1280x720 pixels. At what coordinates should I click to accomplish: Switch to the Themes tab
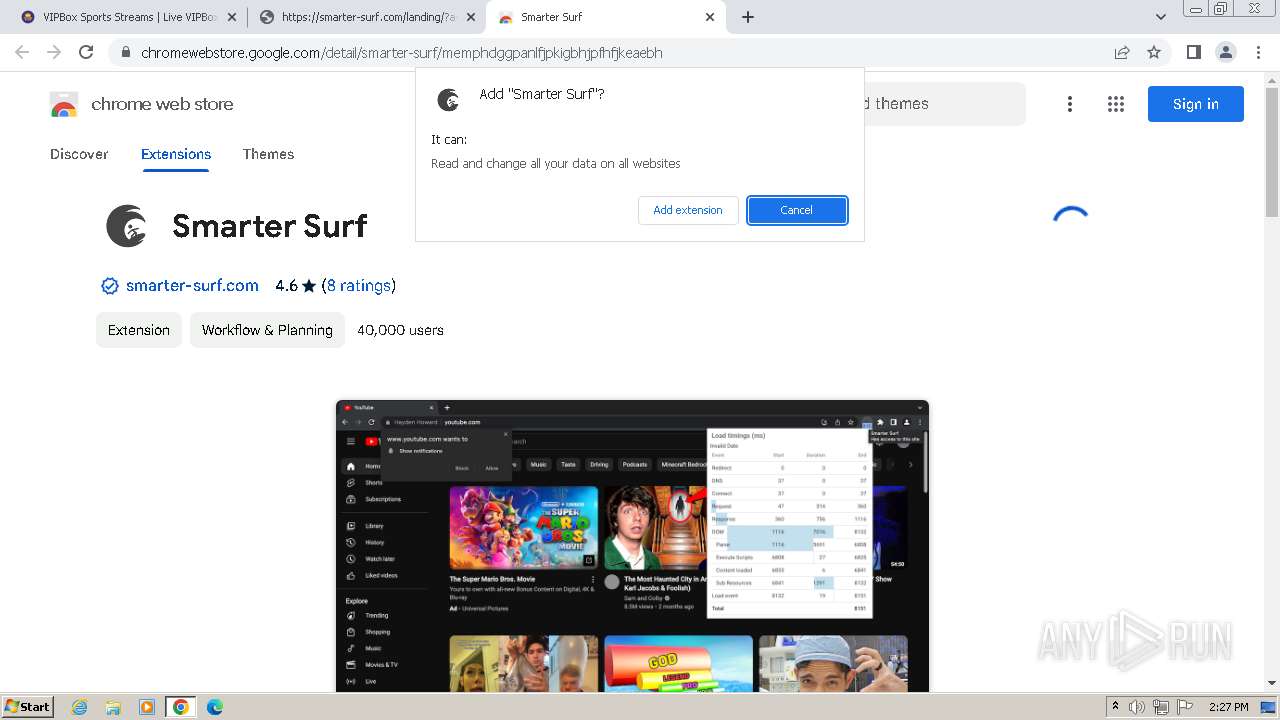(268, 154)
